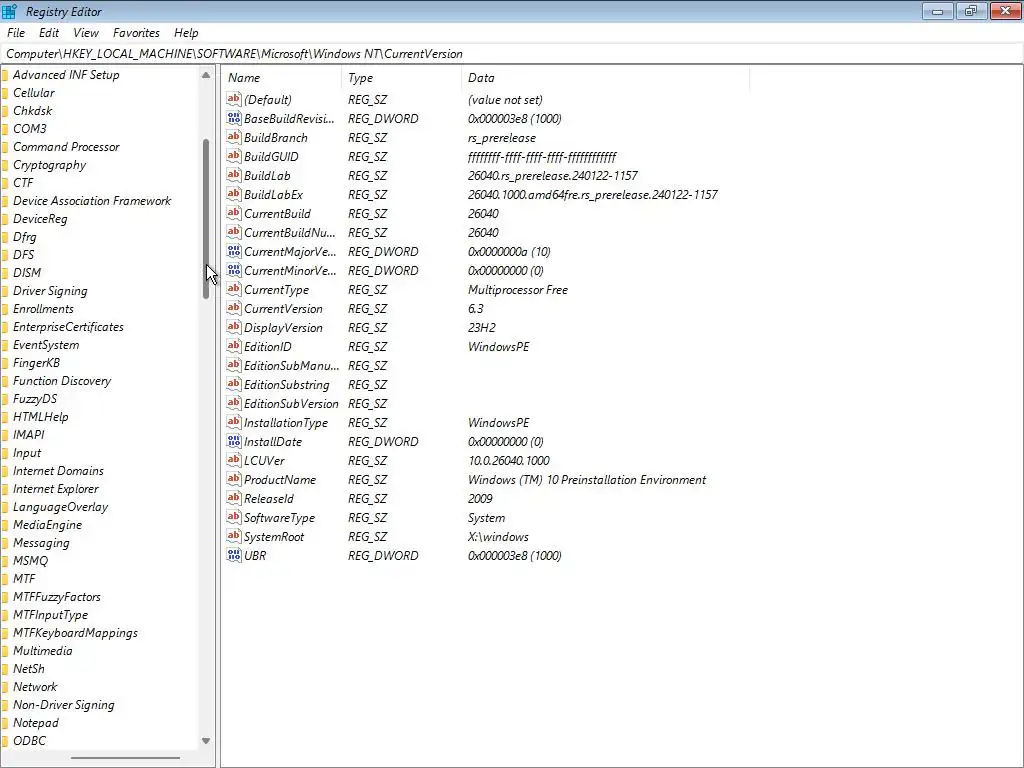Click the rs_prerelease data cell

(502, 138)
